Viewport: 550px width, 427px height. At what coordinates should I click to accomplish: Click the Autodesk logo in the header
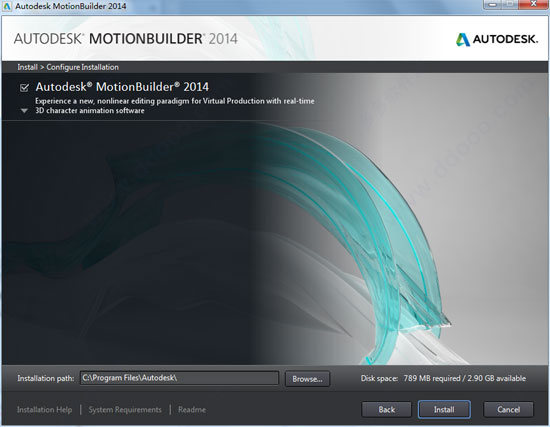click(497, 39)
